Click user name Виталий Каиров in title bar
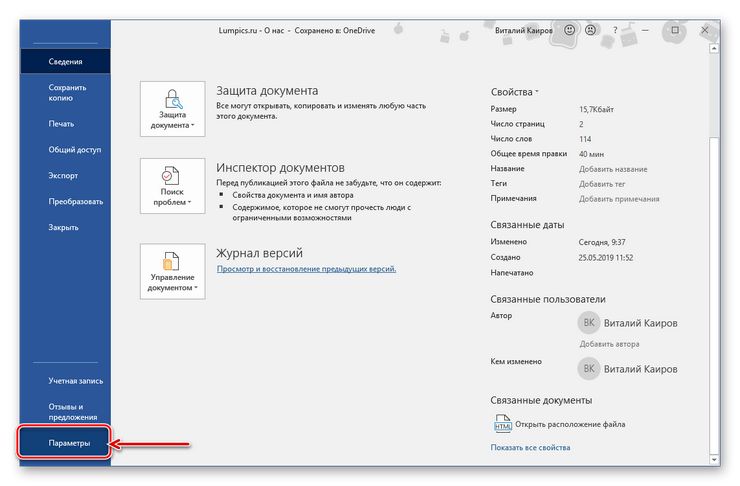The height and width of the screenshot is (486, 740). pyautogui.click(x=523, y=30)
